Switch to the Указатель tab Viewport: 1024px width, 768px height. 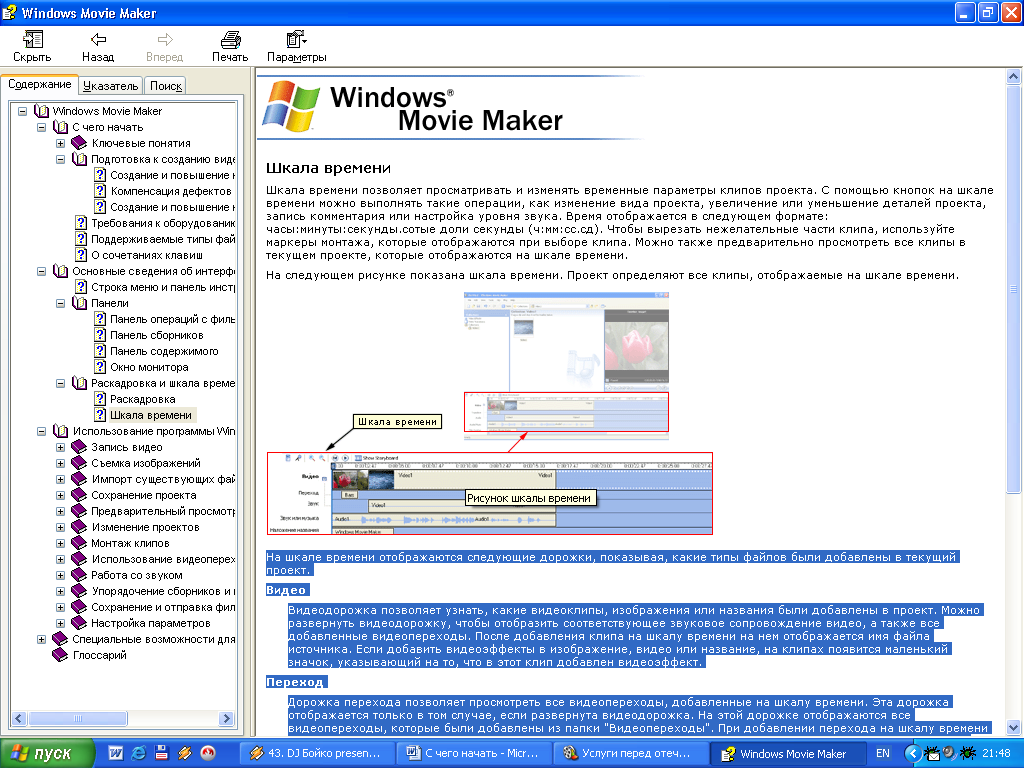[x=110, y=86]
